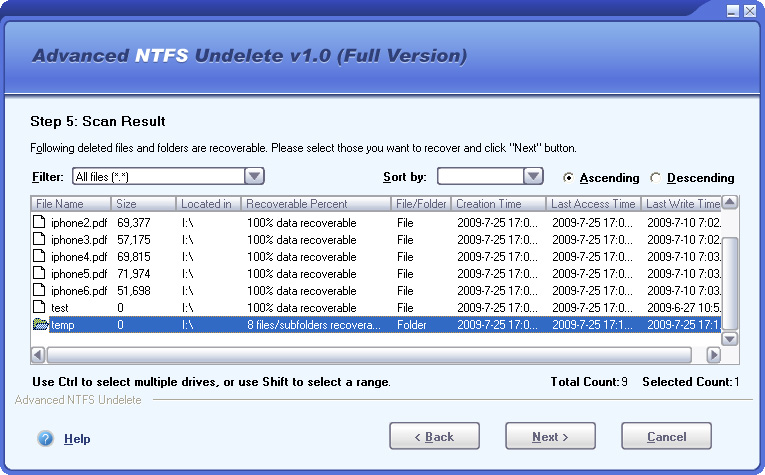The image size is (765, 475).
Task: Open the Help link
Action: click(77, 439)
